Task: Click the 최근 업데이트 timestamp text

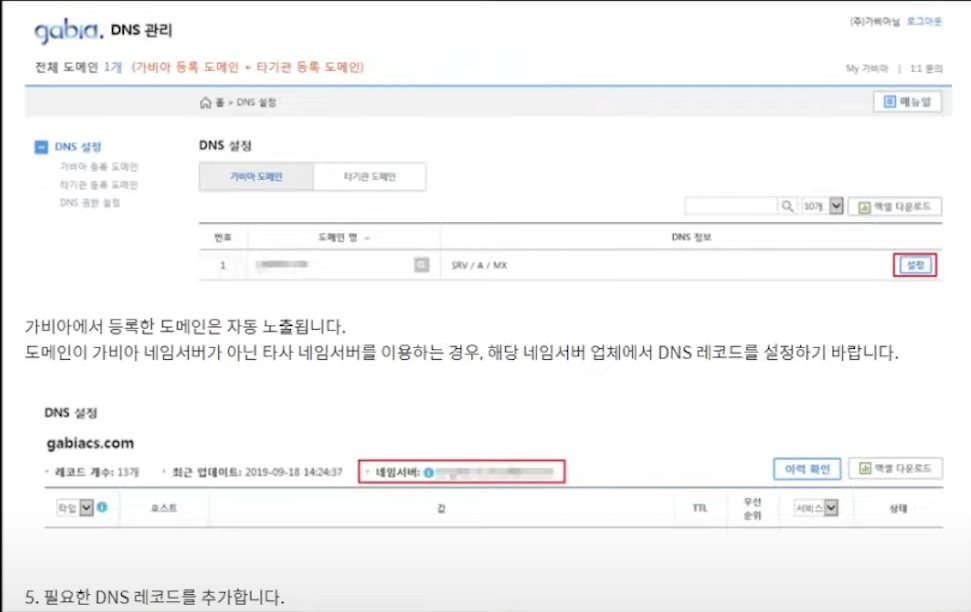Action: coord(257,472)
